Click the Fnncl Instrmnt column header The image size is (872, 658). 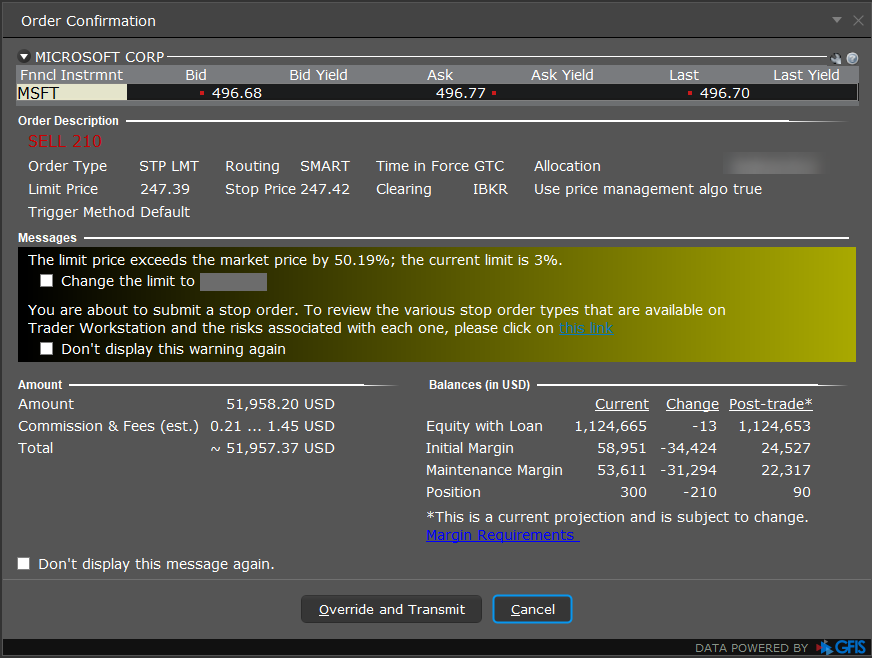tap(72, 75)
